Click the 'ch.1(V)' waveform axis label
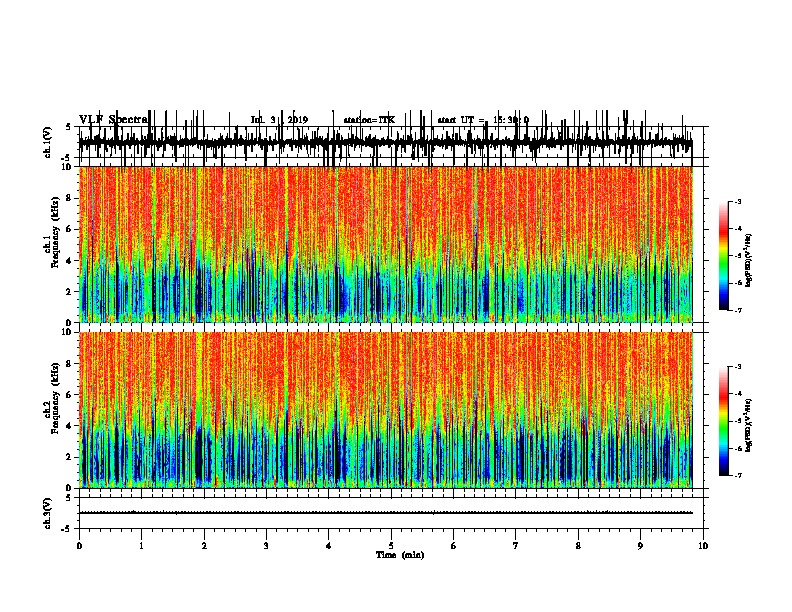Image resolution: width=792 pixels, height=612 pixels. tap(47, 142)
